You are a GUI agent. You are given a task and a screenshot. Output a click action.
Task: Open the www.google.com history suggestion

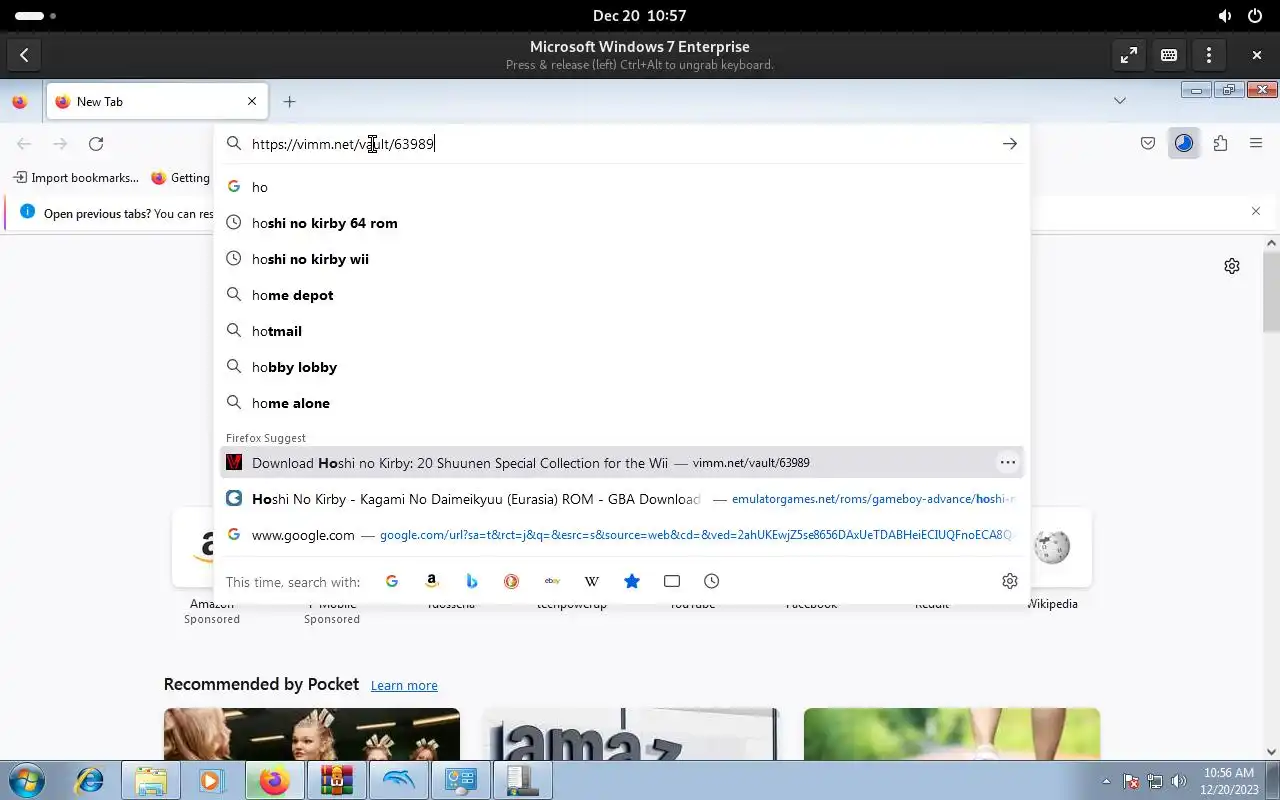click(x=622, y=535)
